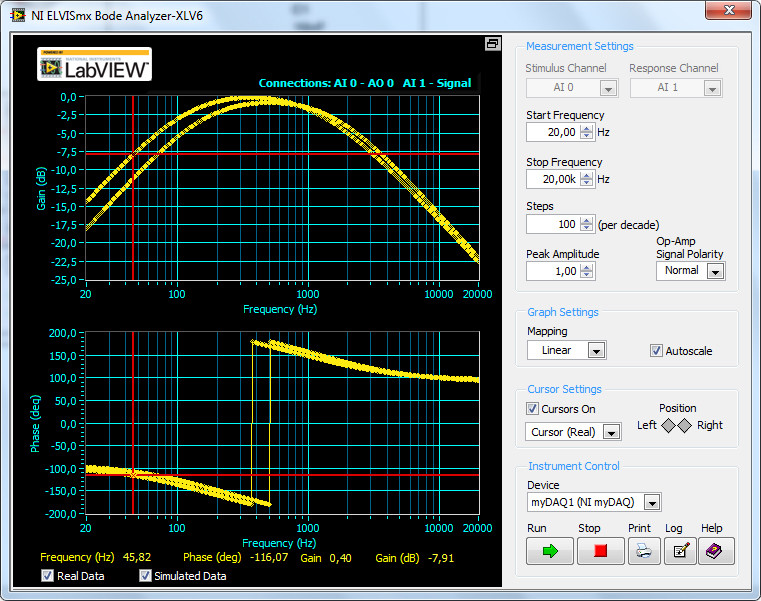Viewport: 761px width, 601px height.
Task: Click the Frequency (Hz) readout 45,82
Action: click(137, 557)
